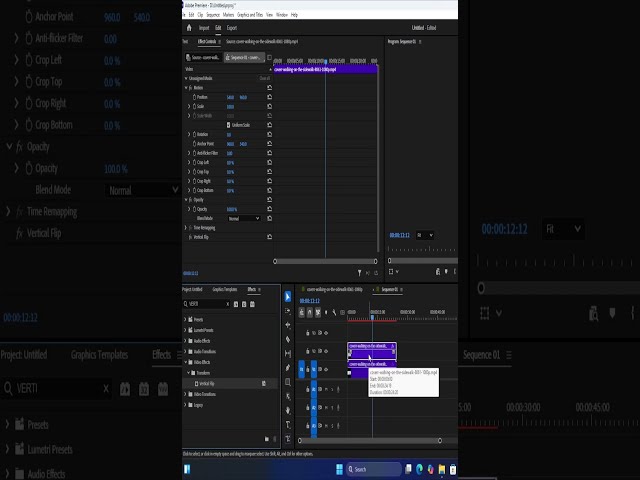Click the Source clip button in Effect Controls
This screenshot has height=480, width=640.
[203, 58]
